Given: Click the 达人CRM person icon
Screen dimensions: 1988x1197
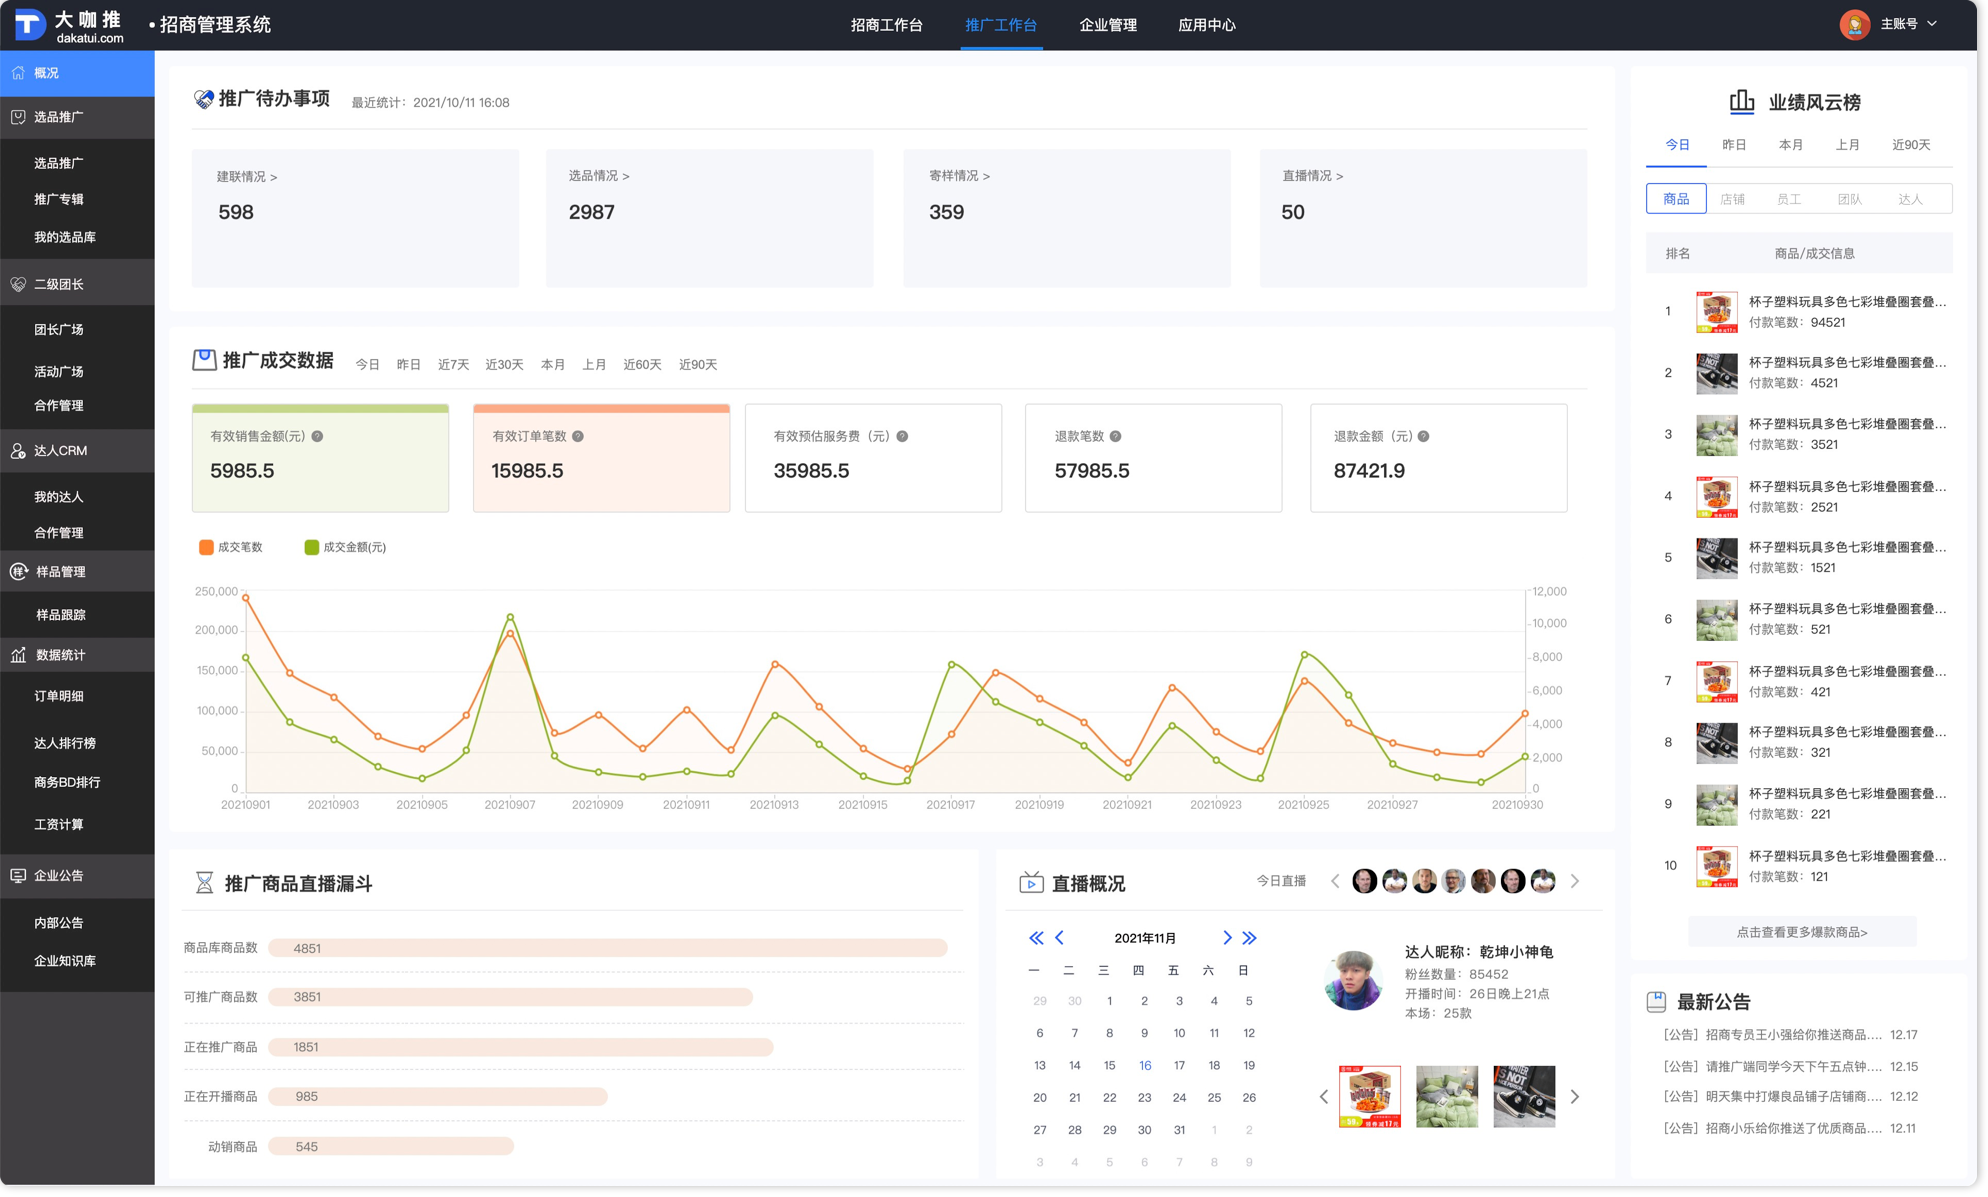Looking at the screenshot, I should [x=18, y=451].
